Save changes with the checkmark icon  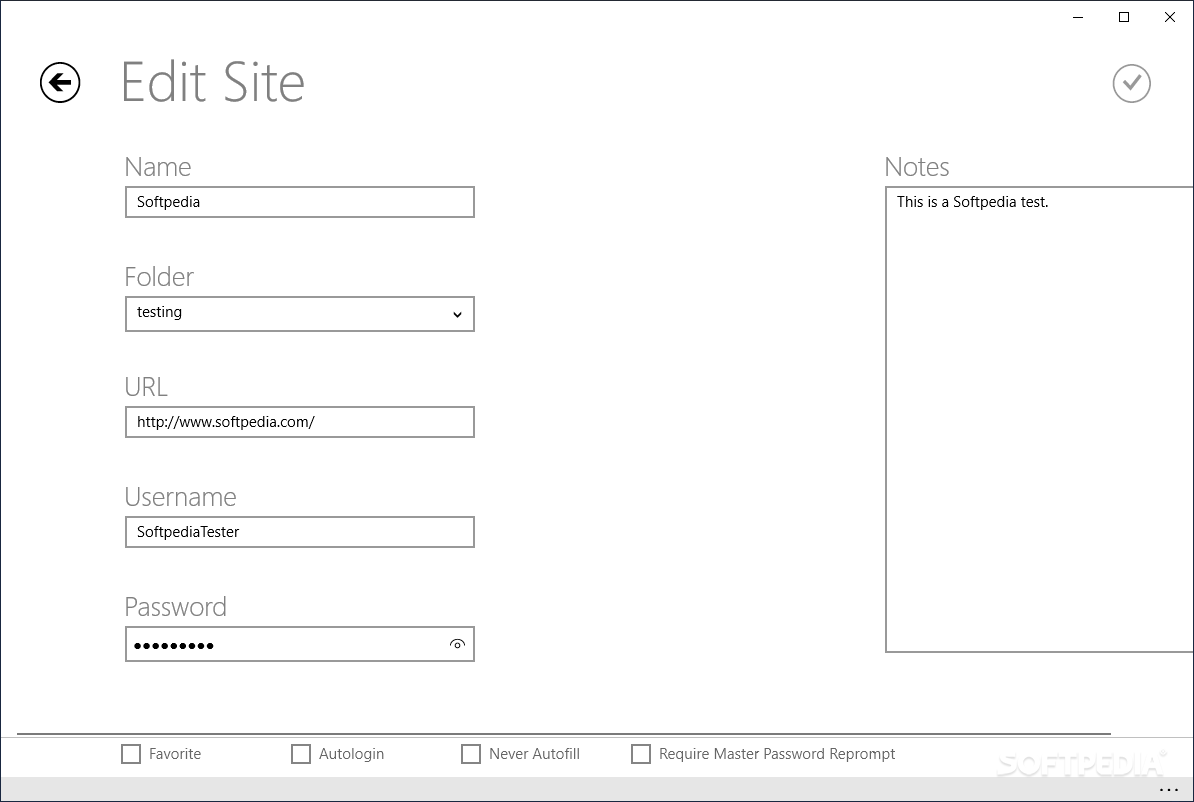coord(1132,83)
